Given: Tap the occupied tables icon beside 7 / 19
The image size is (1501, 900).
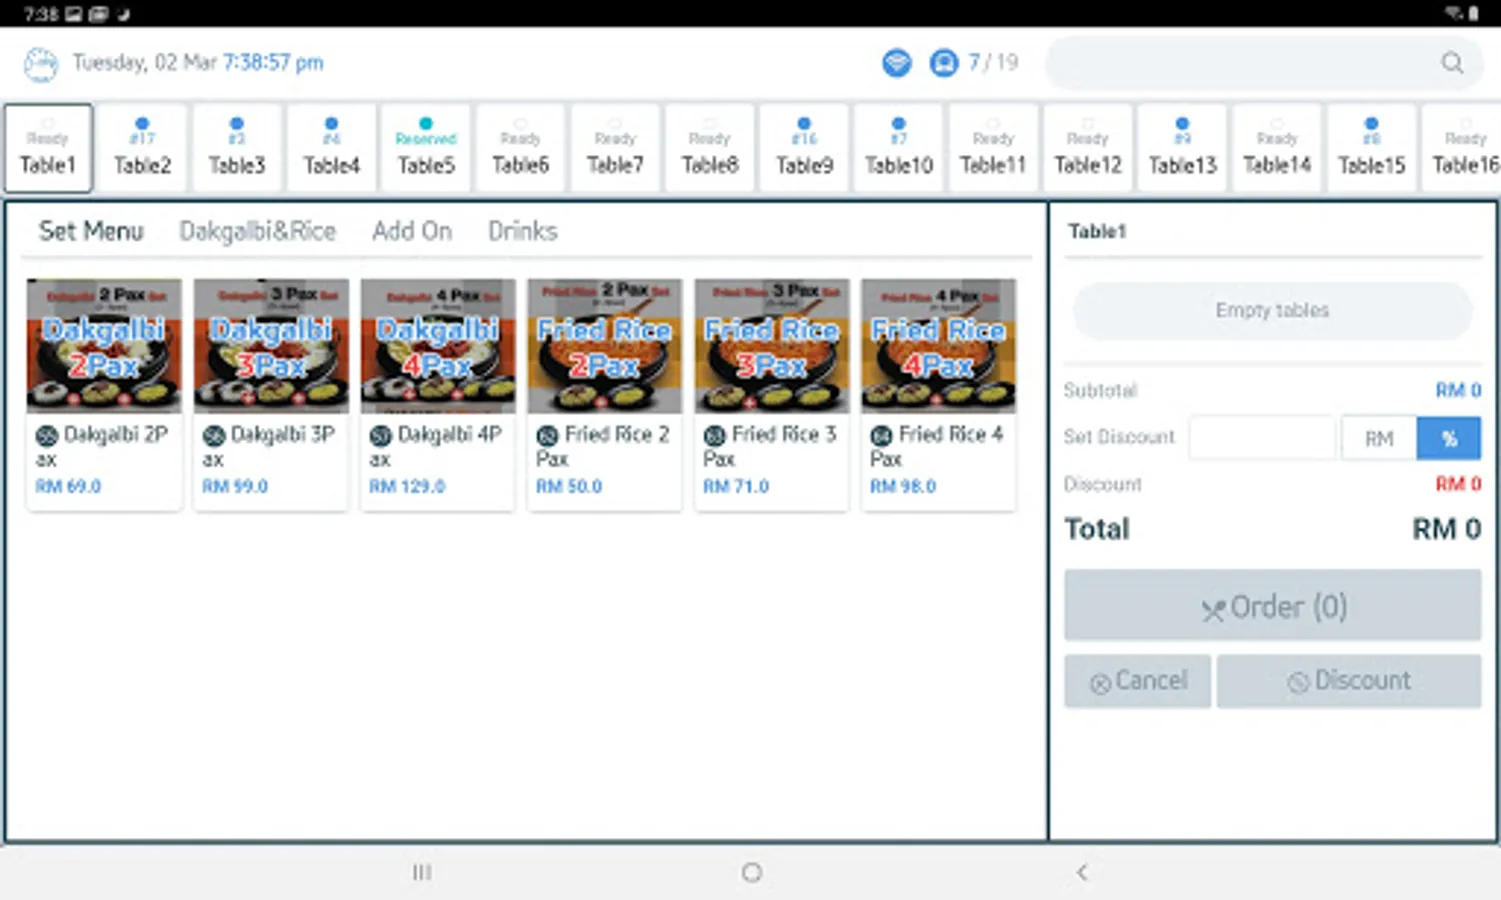Looking at the screenshot, I should point(943,63).
